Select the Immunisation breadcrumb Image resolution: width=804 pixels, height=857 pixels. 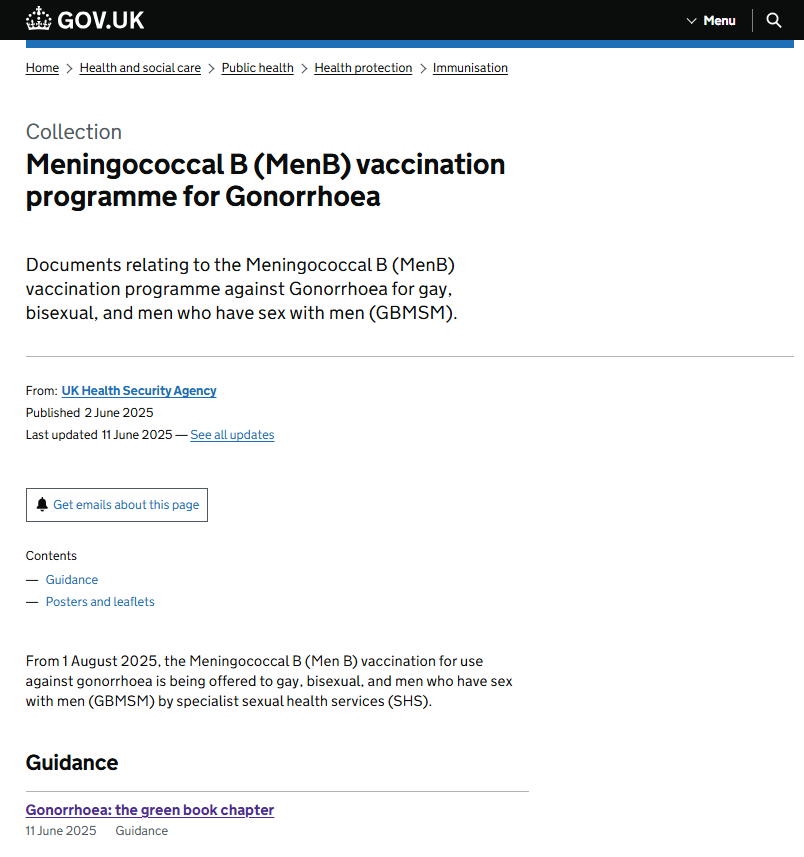470,68
